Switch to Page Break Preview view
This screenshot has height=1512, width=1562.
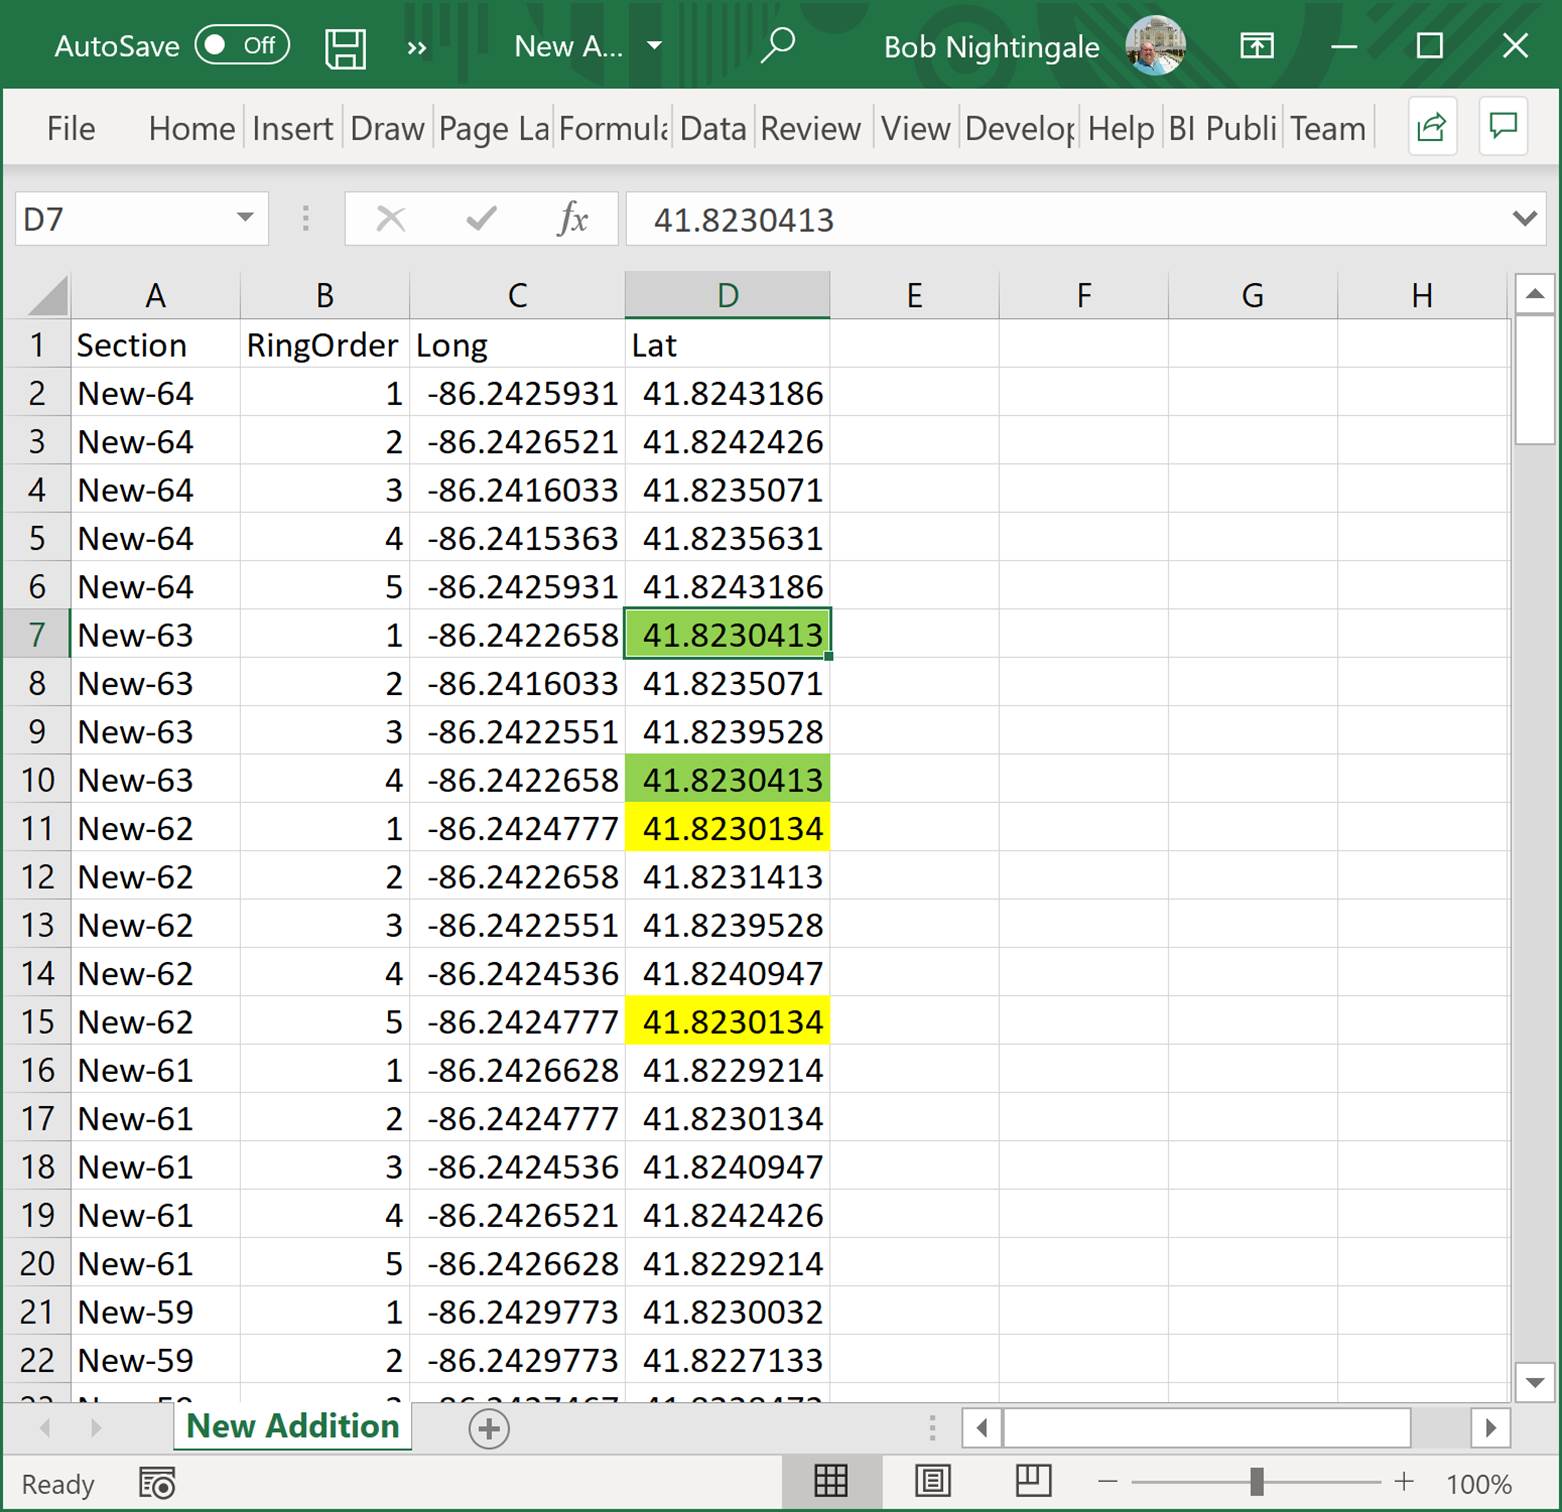pyautogui.click(x=1033, y=1481)
